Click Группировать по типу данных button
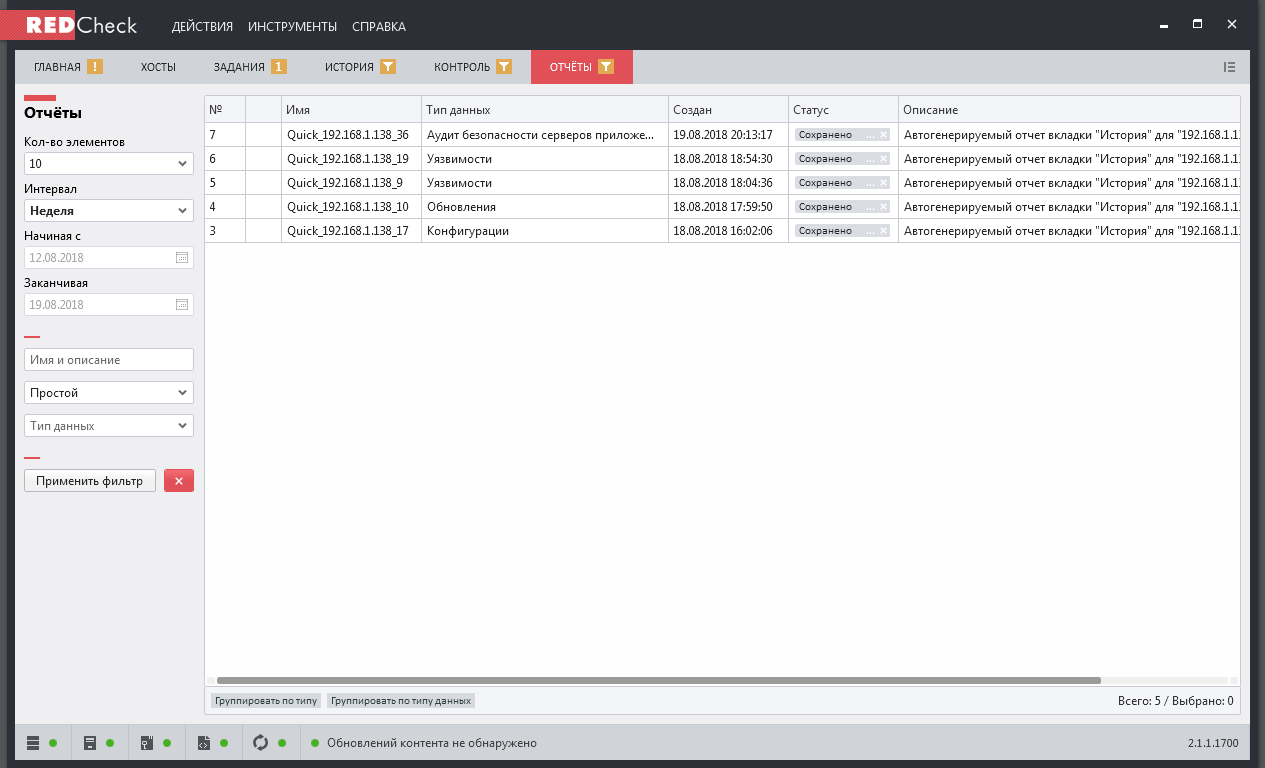This screenshot has width=1265, height=768. pos(401,701)
